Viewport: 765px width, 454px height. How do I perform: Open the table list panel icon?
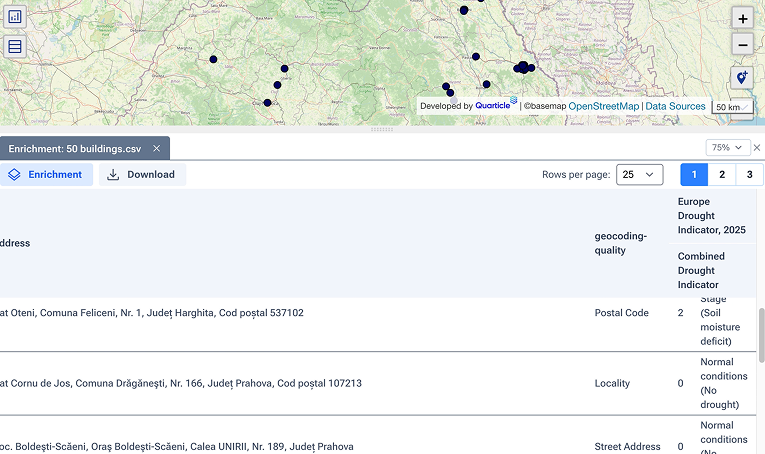tap(15, 47)
